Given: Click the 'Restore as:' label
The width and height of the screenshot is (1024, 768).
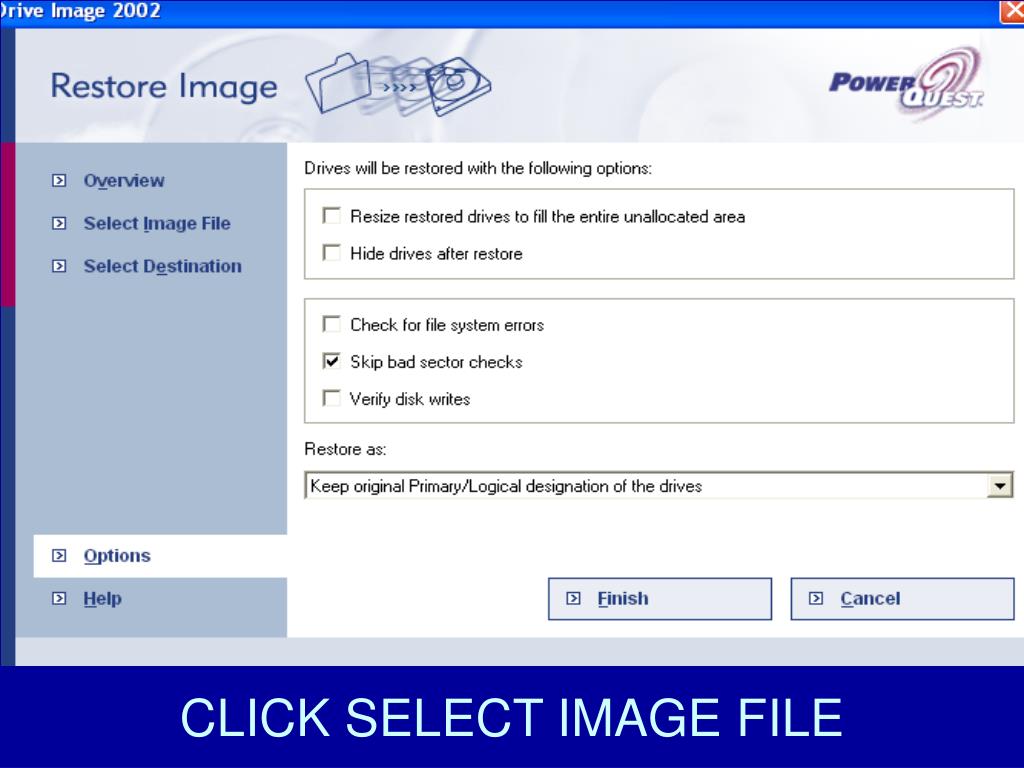Looking at the screenshot, I should click(345, 449).
